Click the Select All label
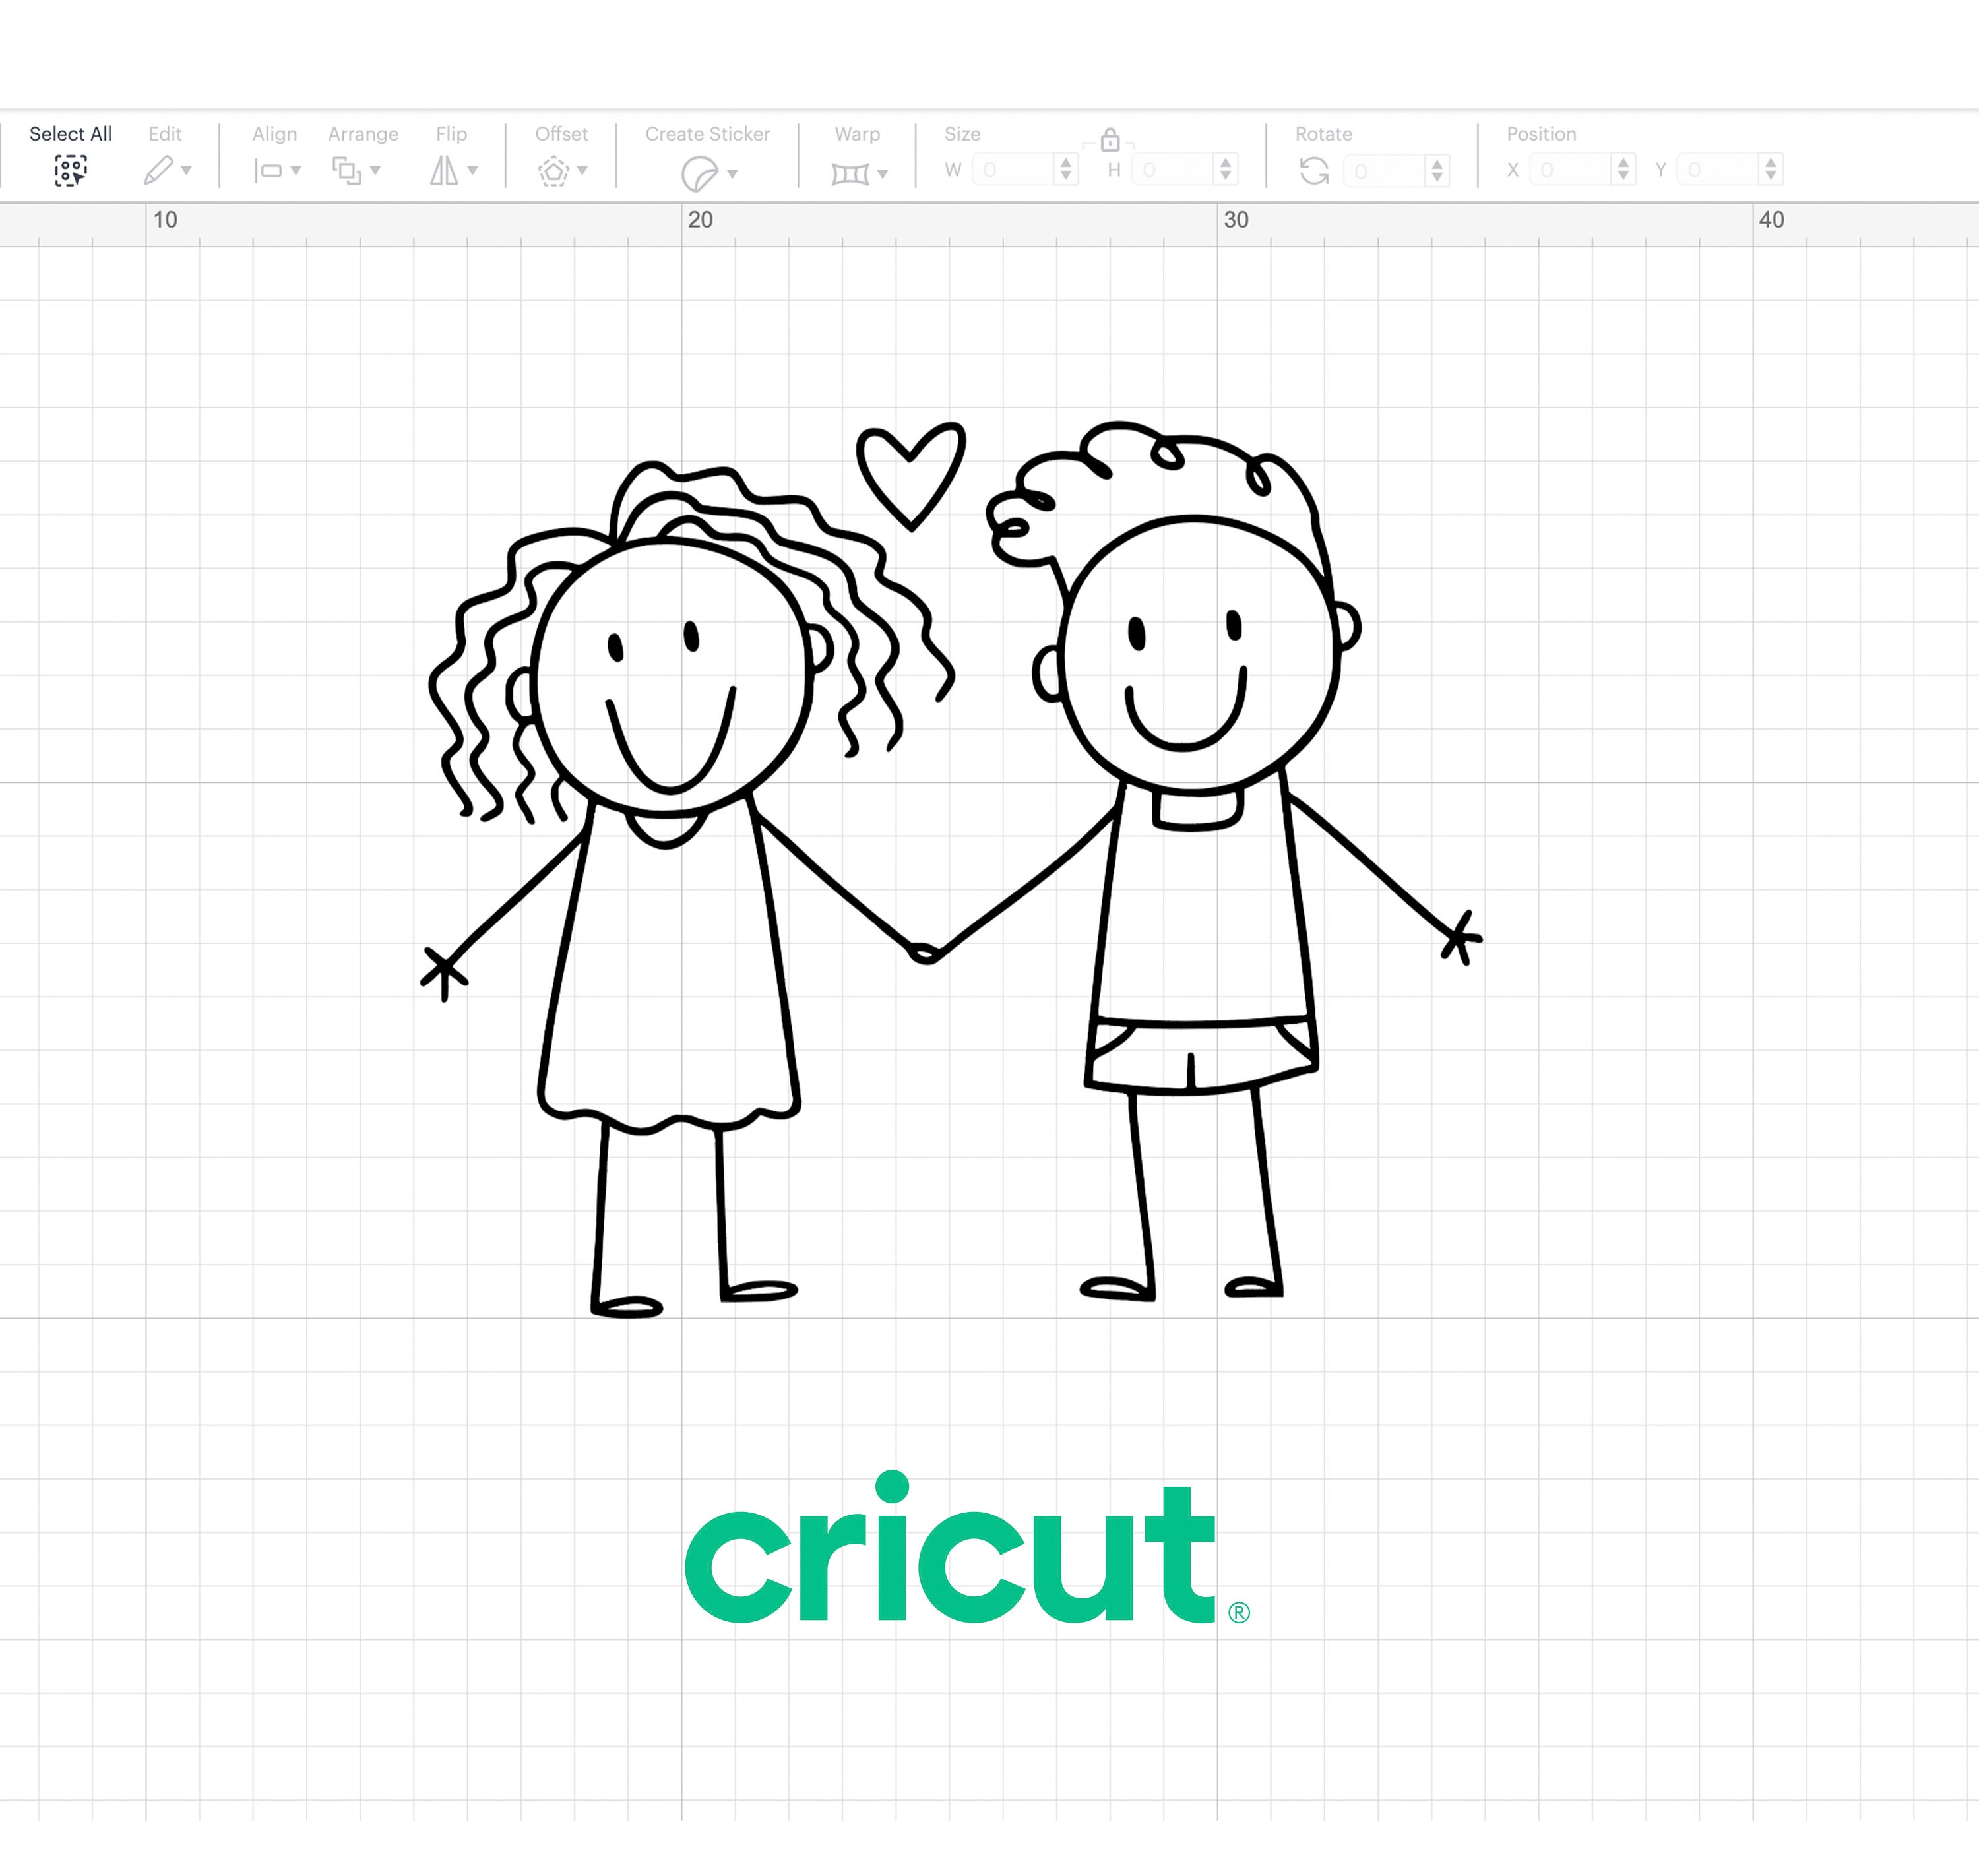This screenshot has height=1876, width=1979. [x=71, y=133]
